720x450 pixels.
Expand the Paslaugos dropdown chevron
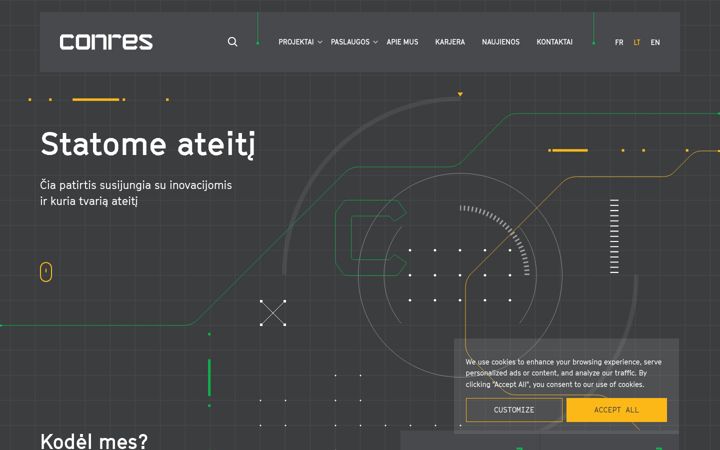pyautogui.click(x=376, y=42)
